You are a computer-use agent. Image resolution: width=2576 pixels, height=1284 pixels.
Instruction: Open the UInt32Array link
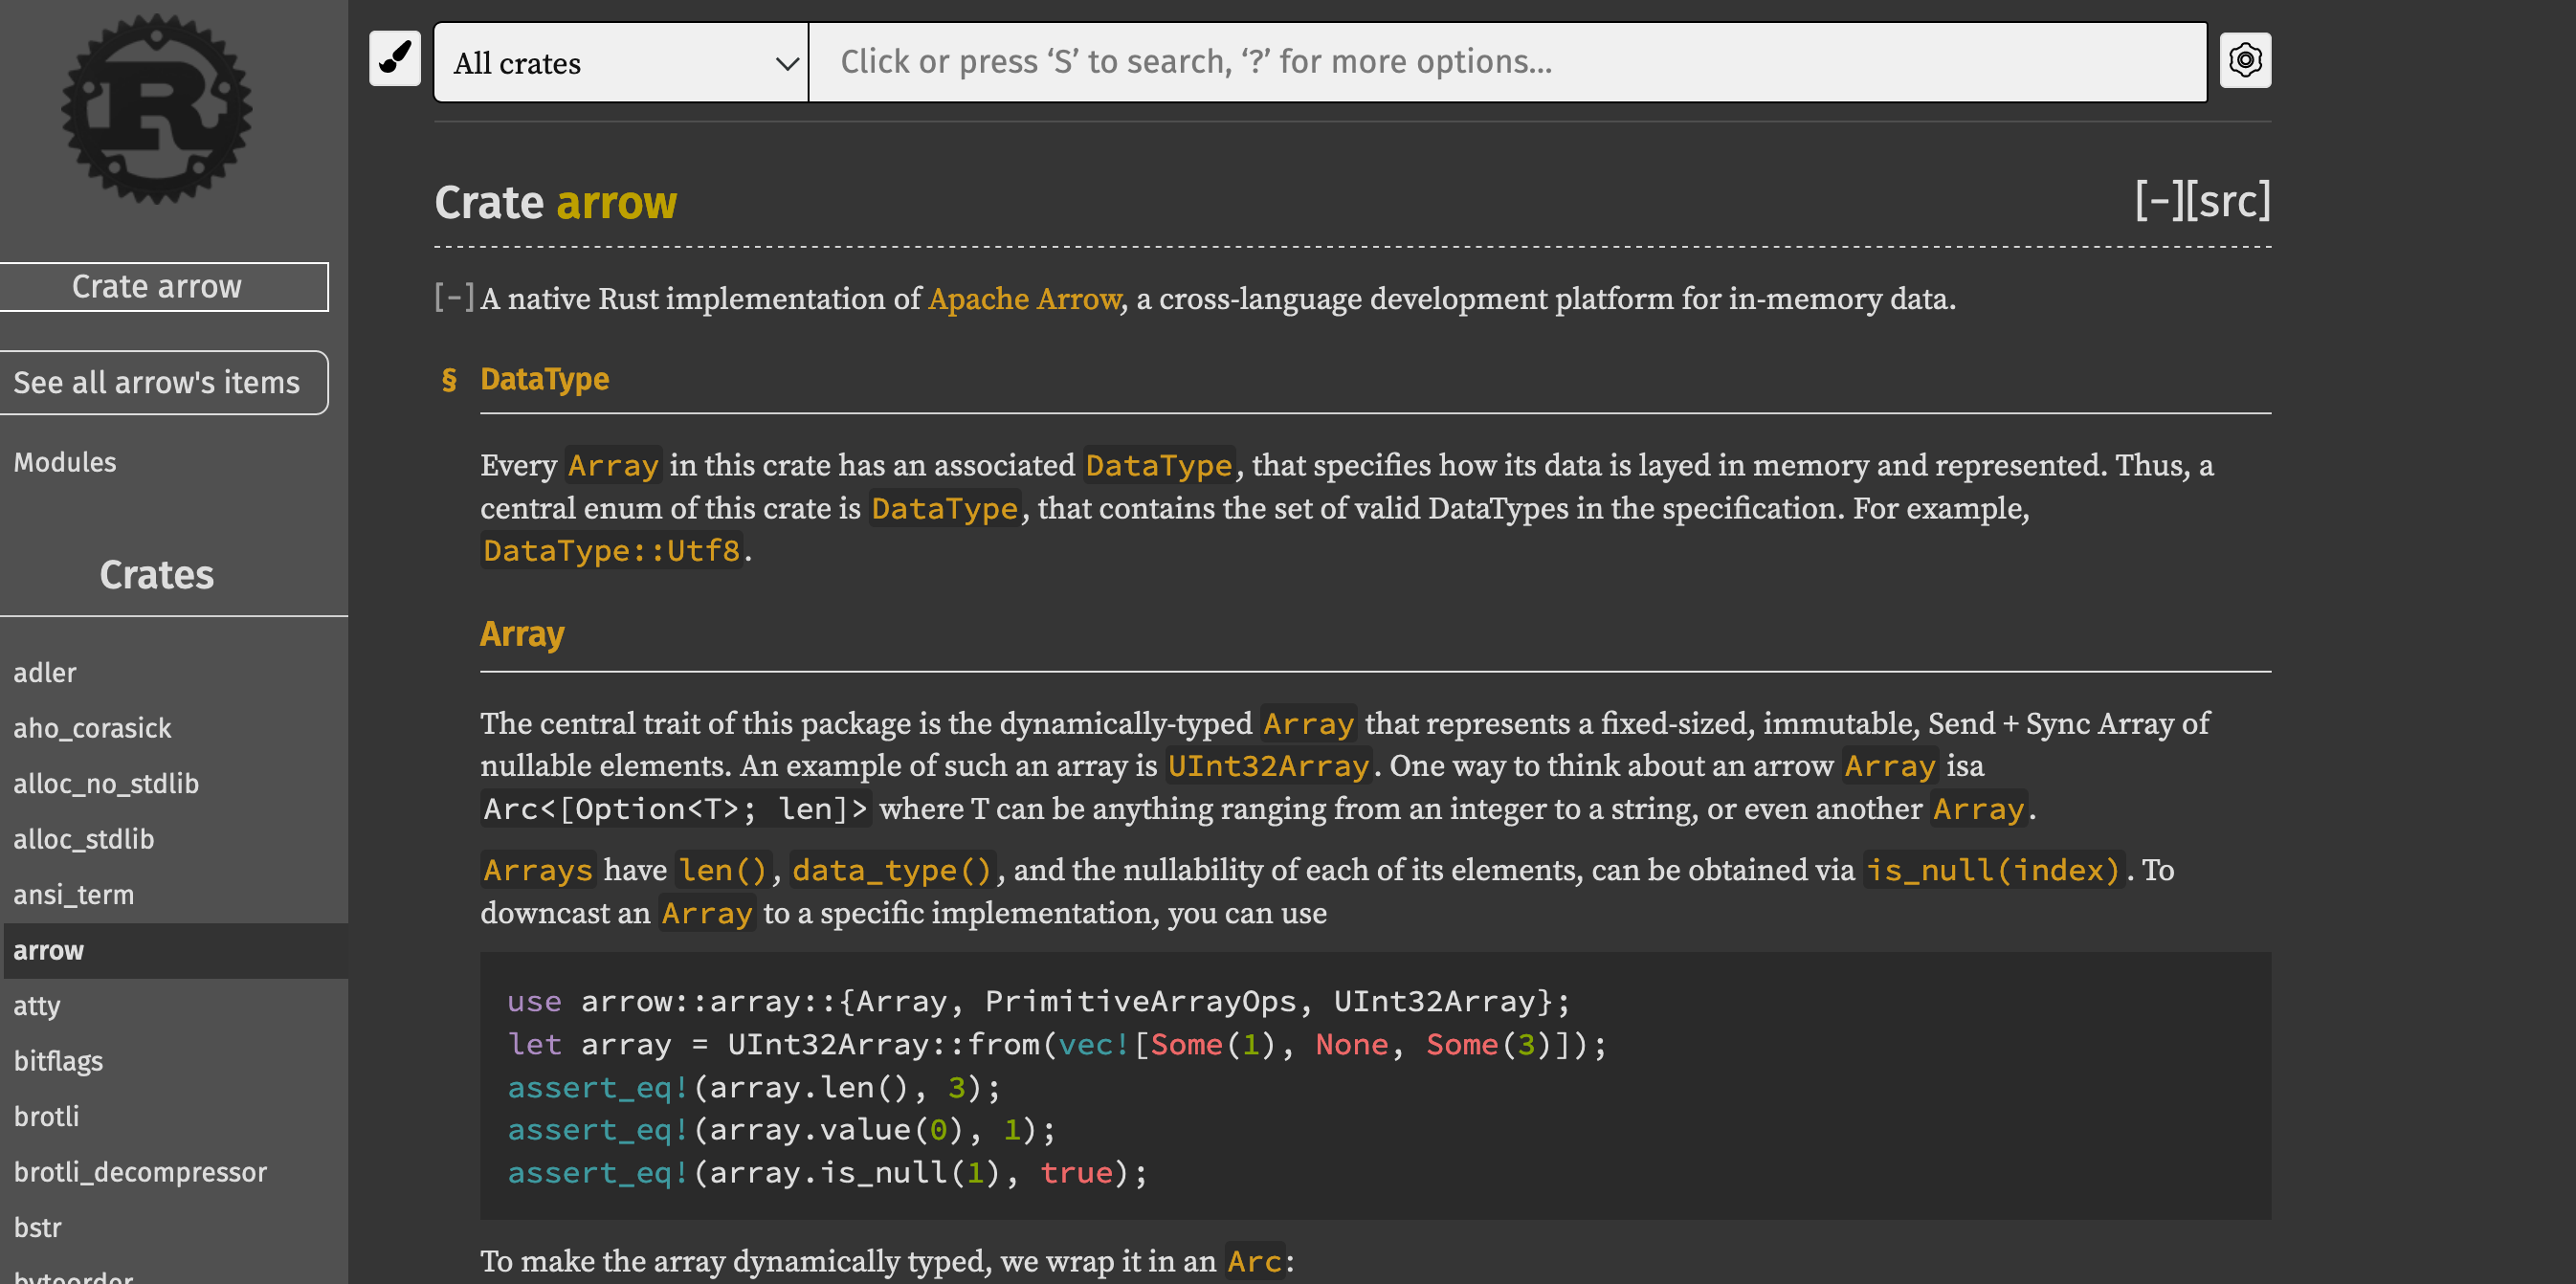[1268, 766]
